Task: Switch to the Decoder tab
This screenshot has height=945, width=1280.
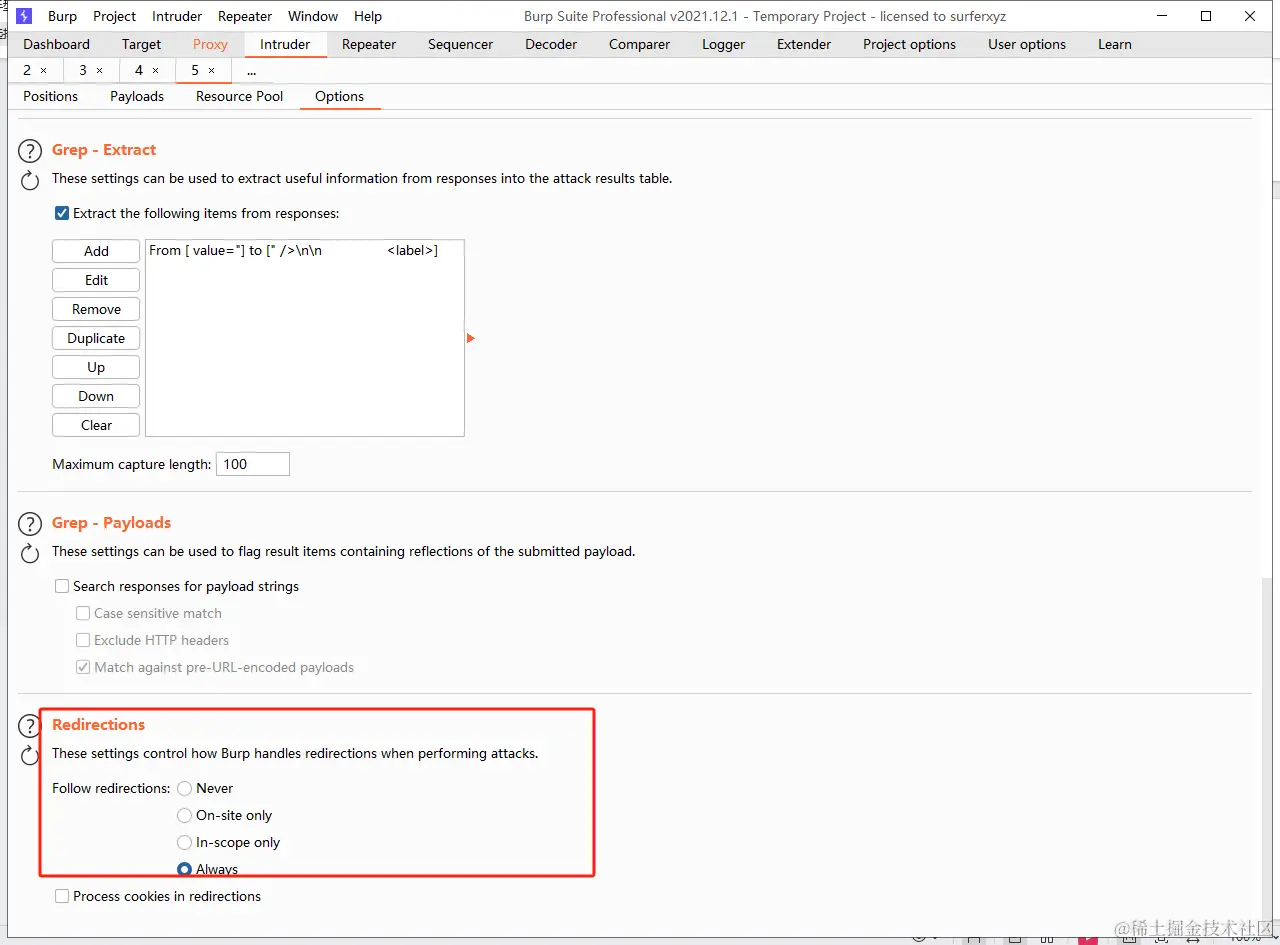Action: [x=551, y=44]
